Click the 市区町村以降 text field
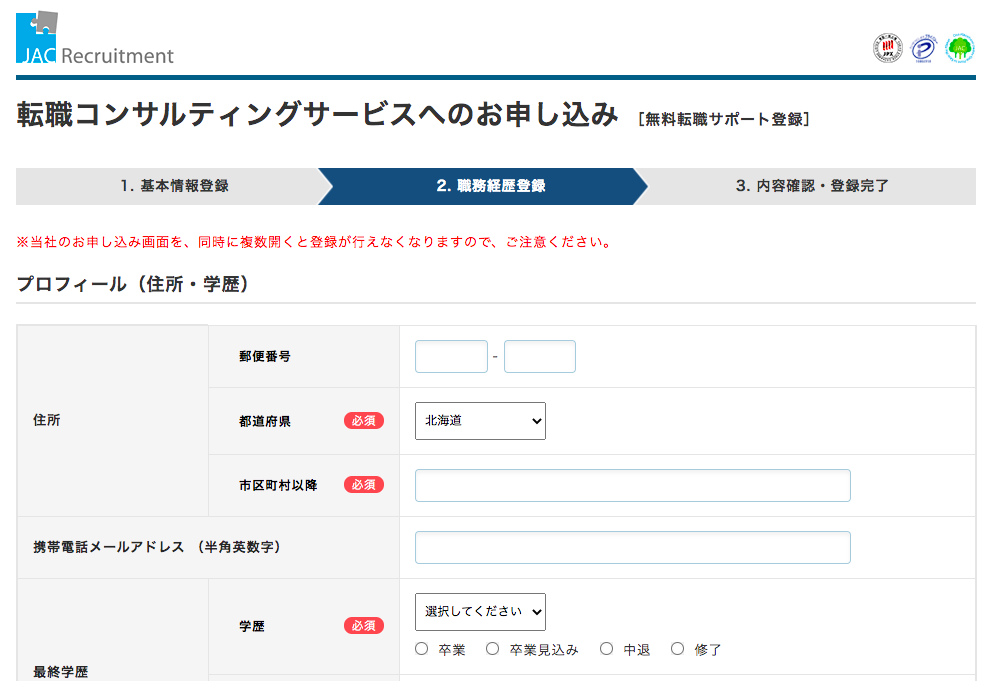Image resolution: width=997 pixels, height=681 pixels. pyautogui.click(x=633, y=485)
